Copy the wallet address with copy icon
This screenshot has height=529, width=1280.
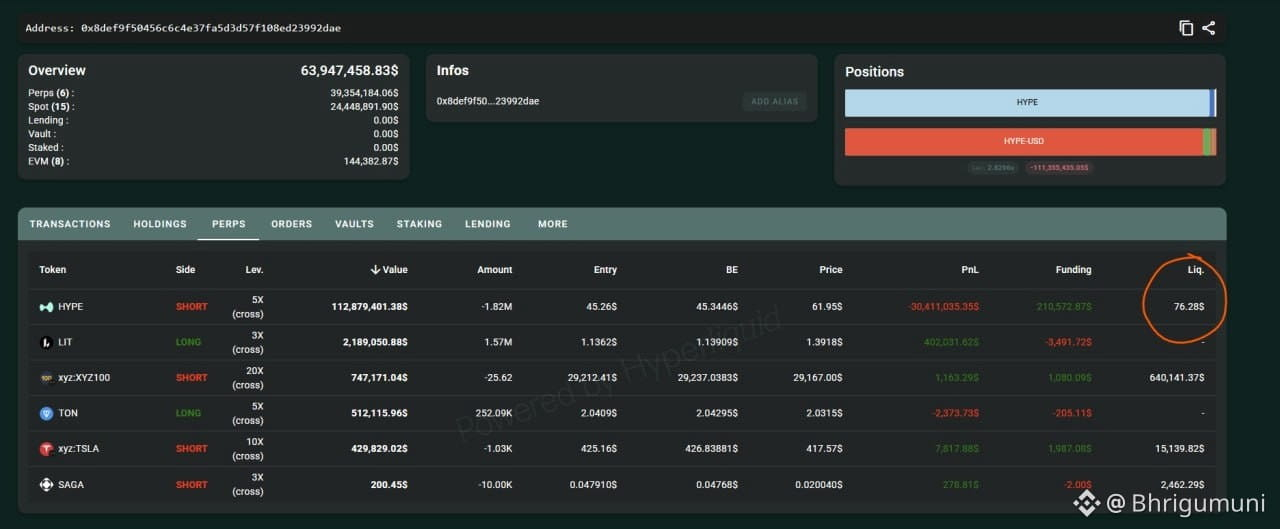pos(1186,28)
